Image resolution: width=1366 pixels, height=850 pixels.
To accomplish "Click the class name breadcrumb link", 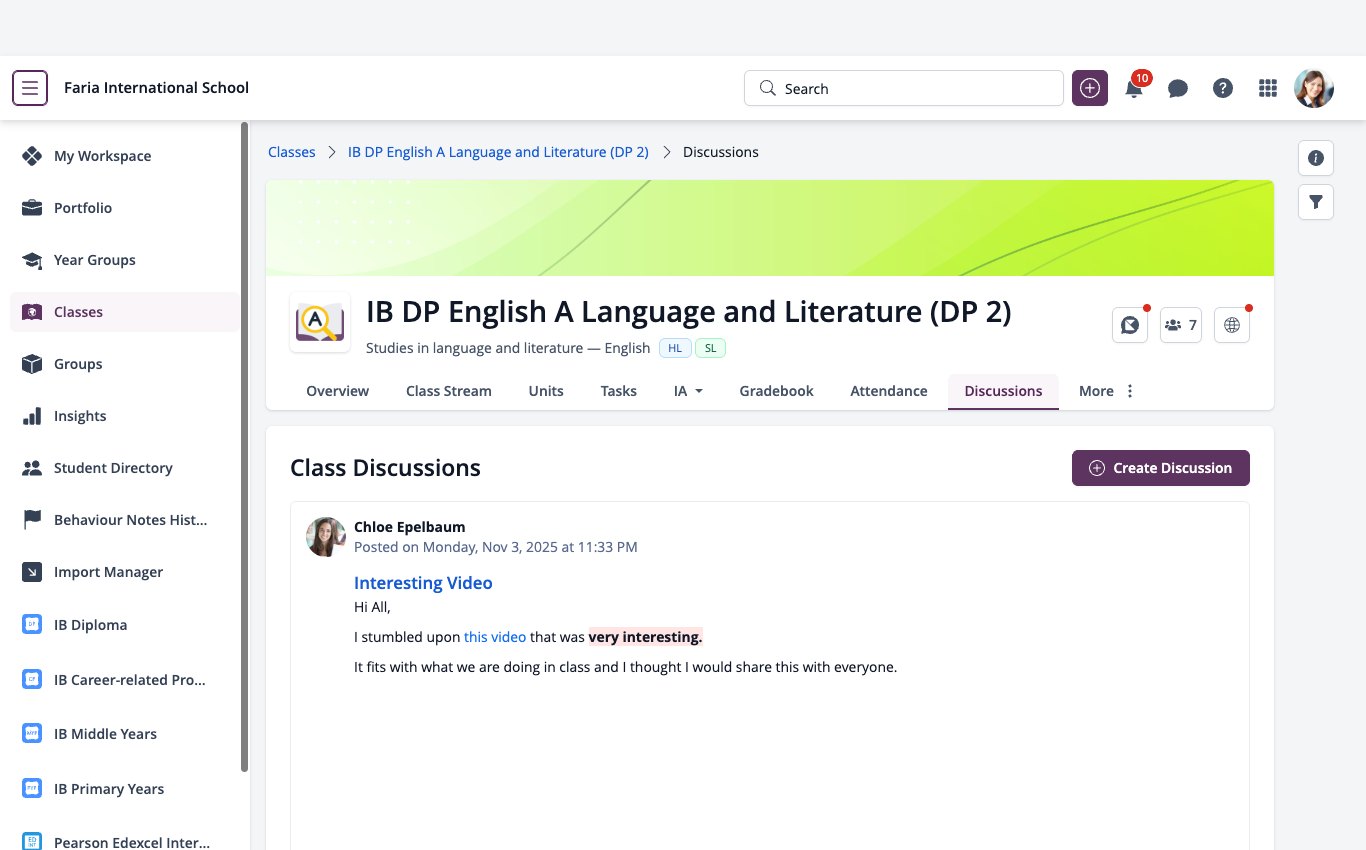I will pos(498,152).
